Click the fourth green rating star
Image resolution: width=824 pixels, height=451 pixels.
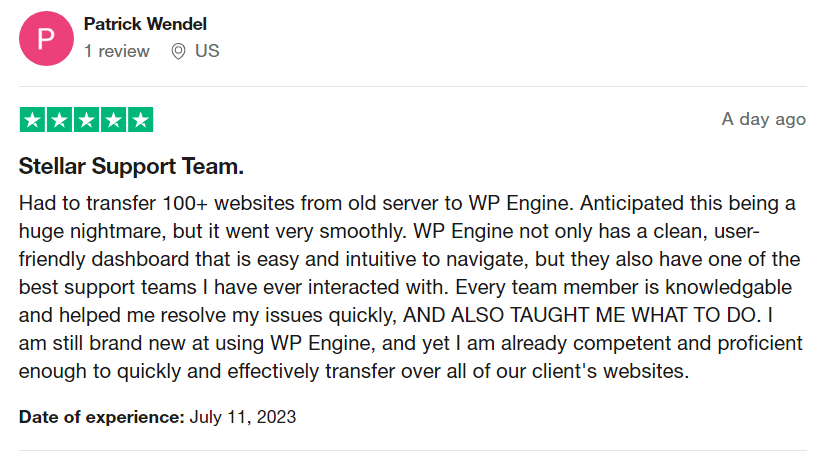(x=113, y=120)
